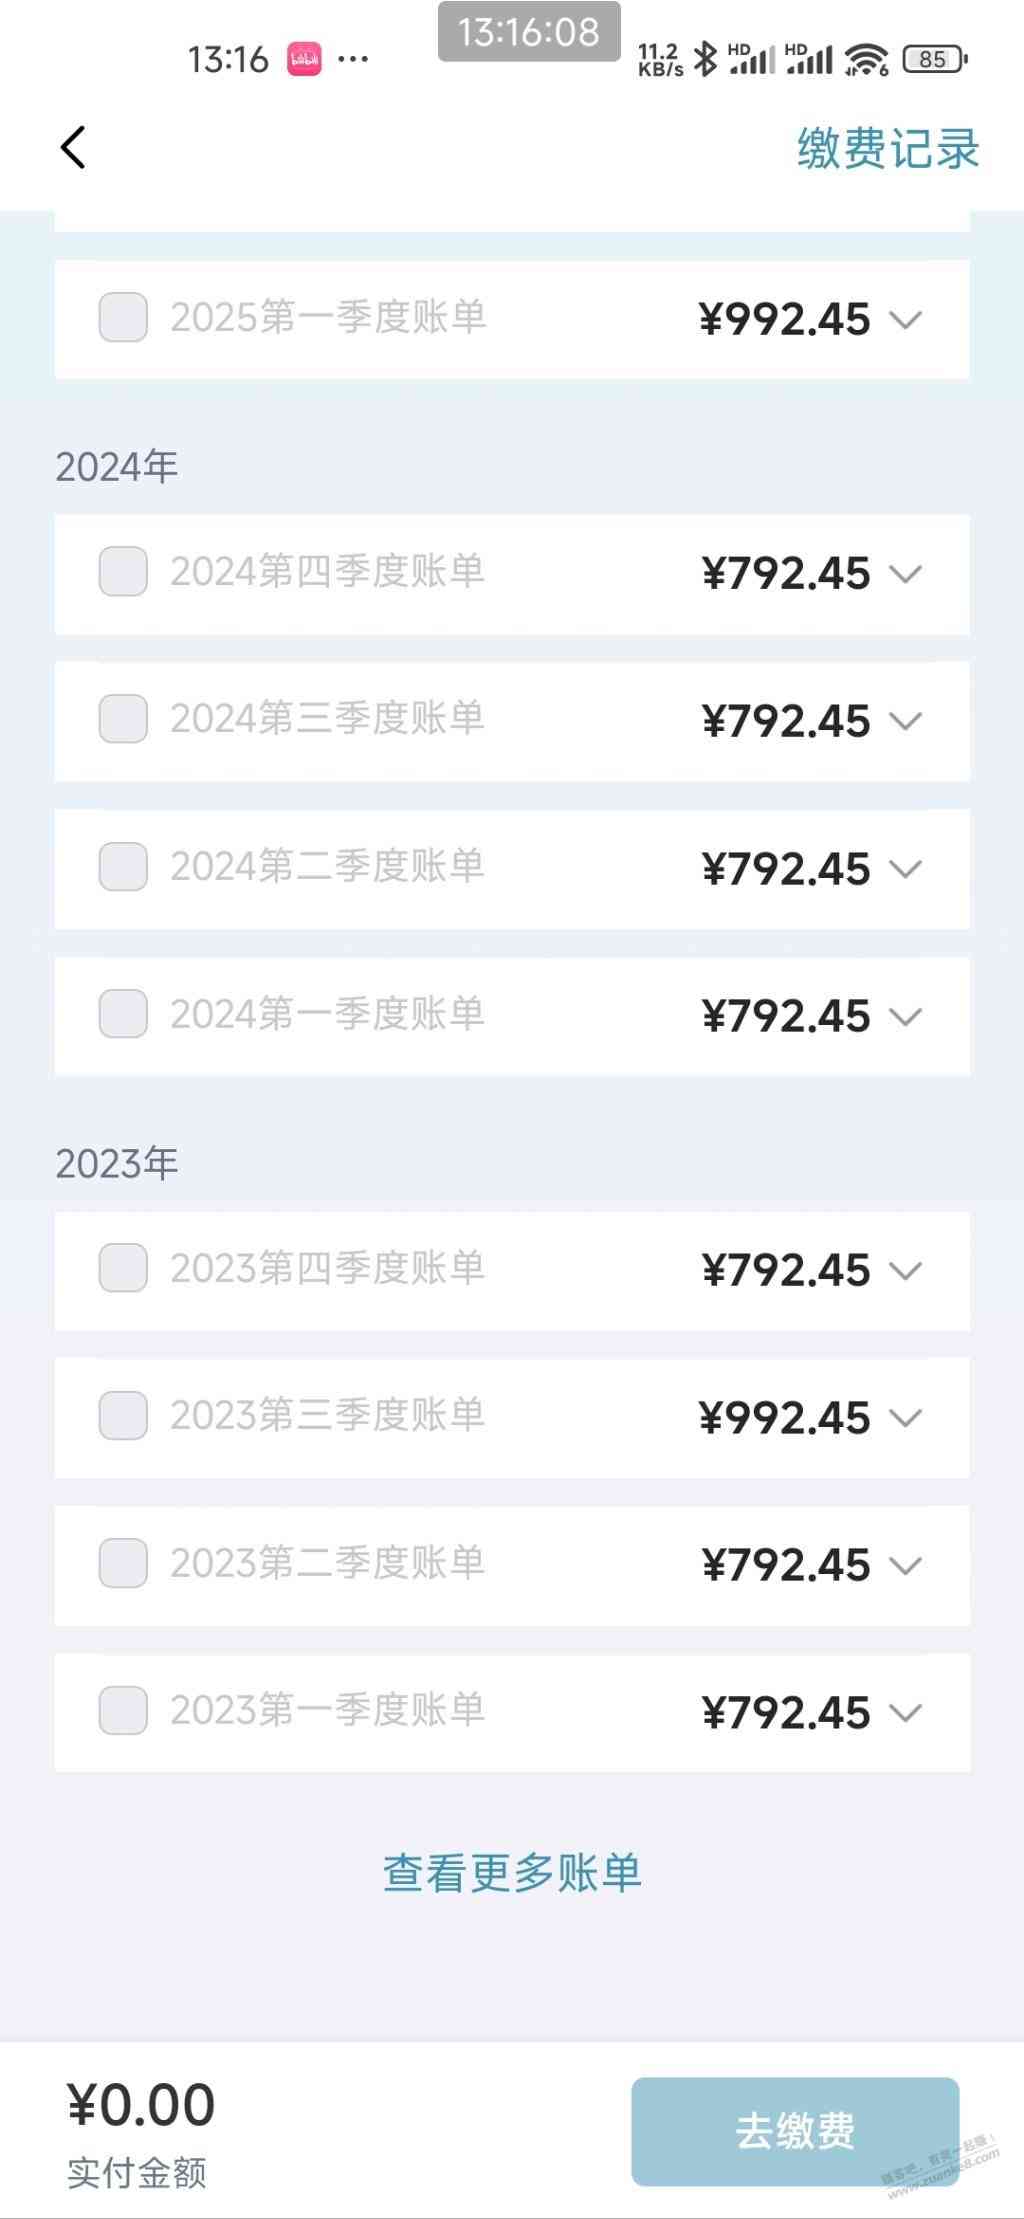Screen dimensions: 1024x2219
Task: Tick the 2023第三季度账单 checkbox
Action: pos(123,1415)
